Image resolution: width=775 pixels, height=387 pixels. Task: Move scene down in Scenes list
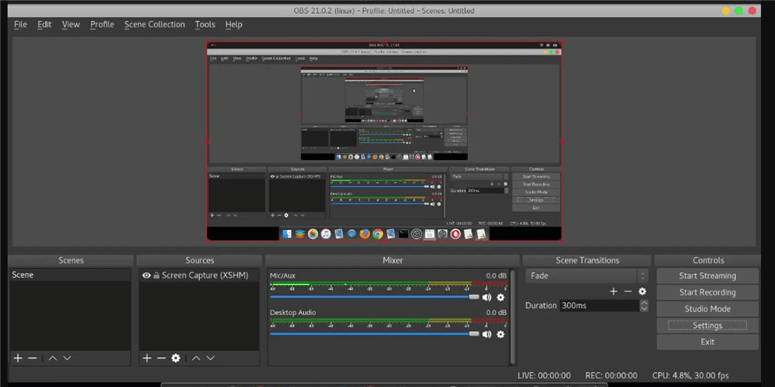[x=67, y=358]
